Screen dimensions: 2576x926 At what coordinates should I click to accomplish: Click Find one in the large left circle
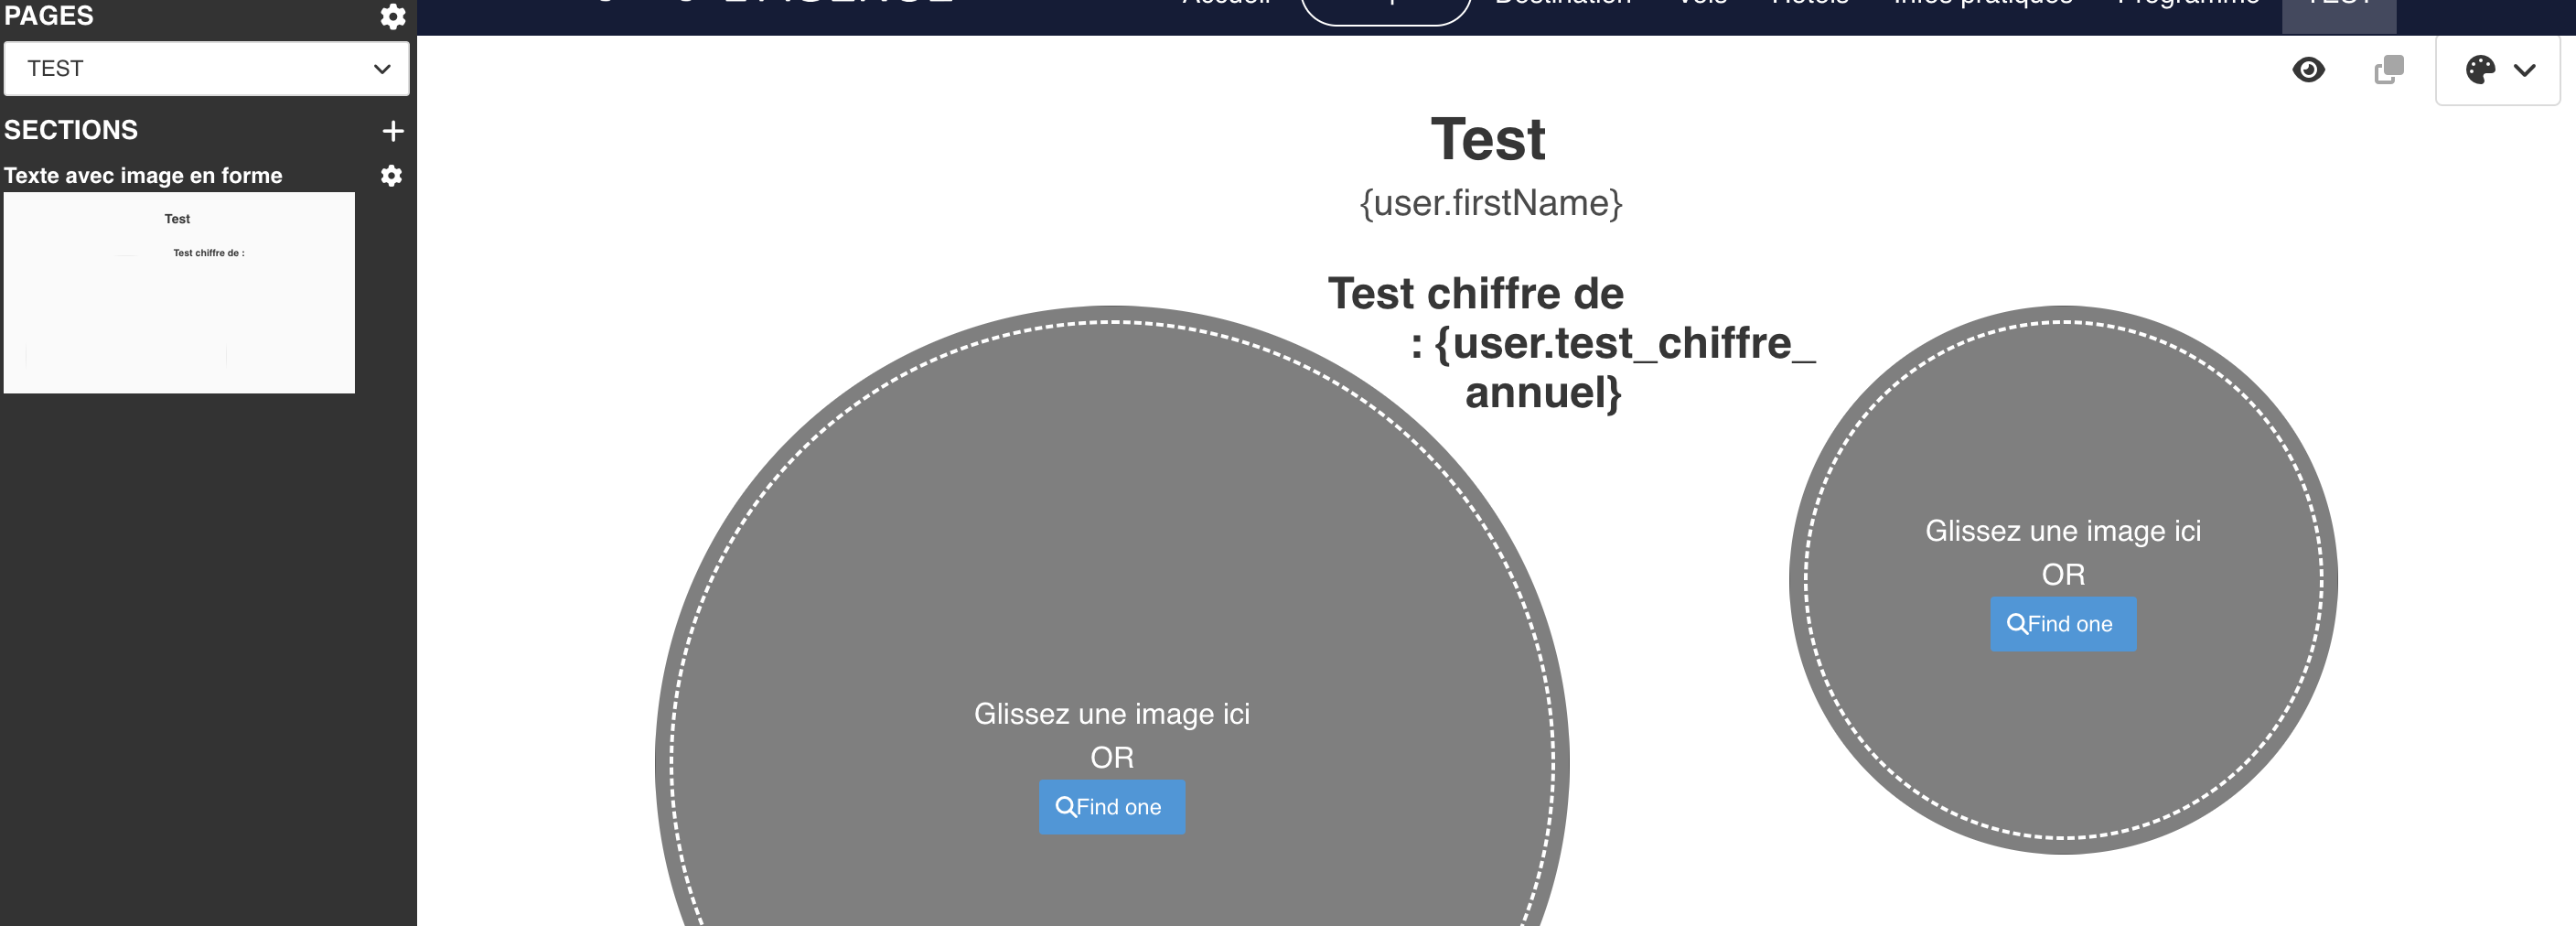(1112, 807)
